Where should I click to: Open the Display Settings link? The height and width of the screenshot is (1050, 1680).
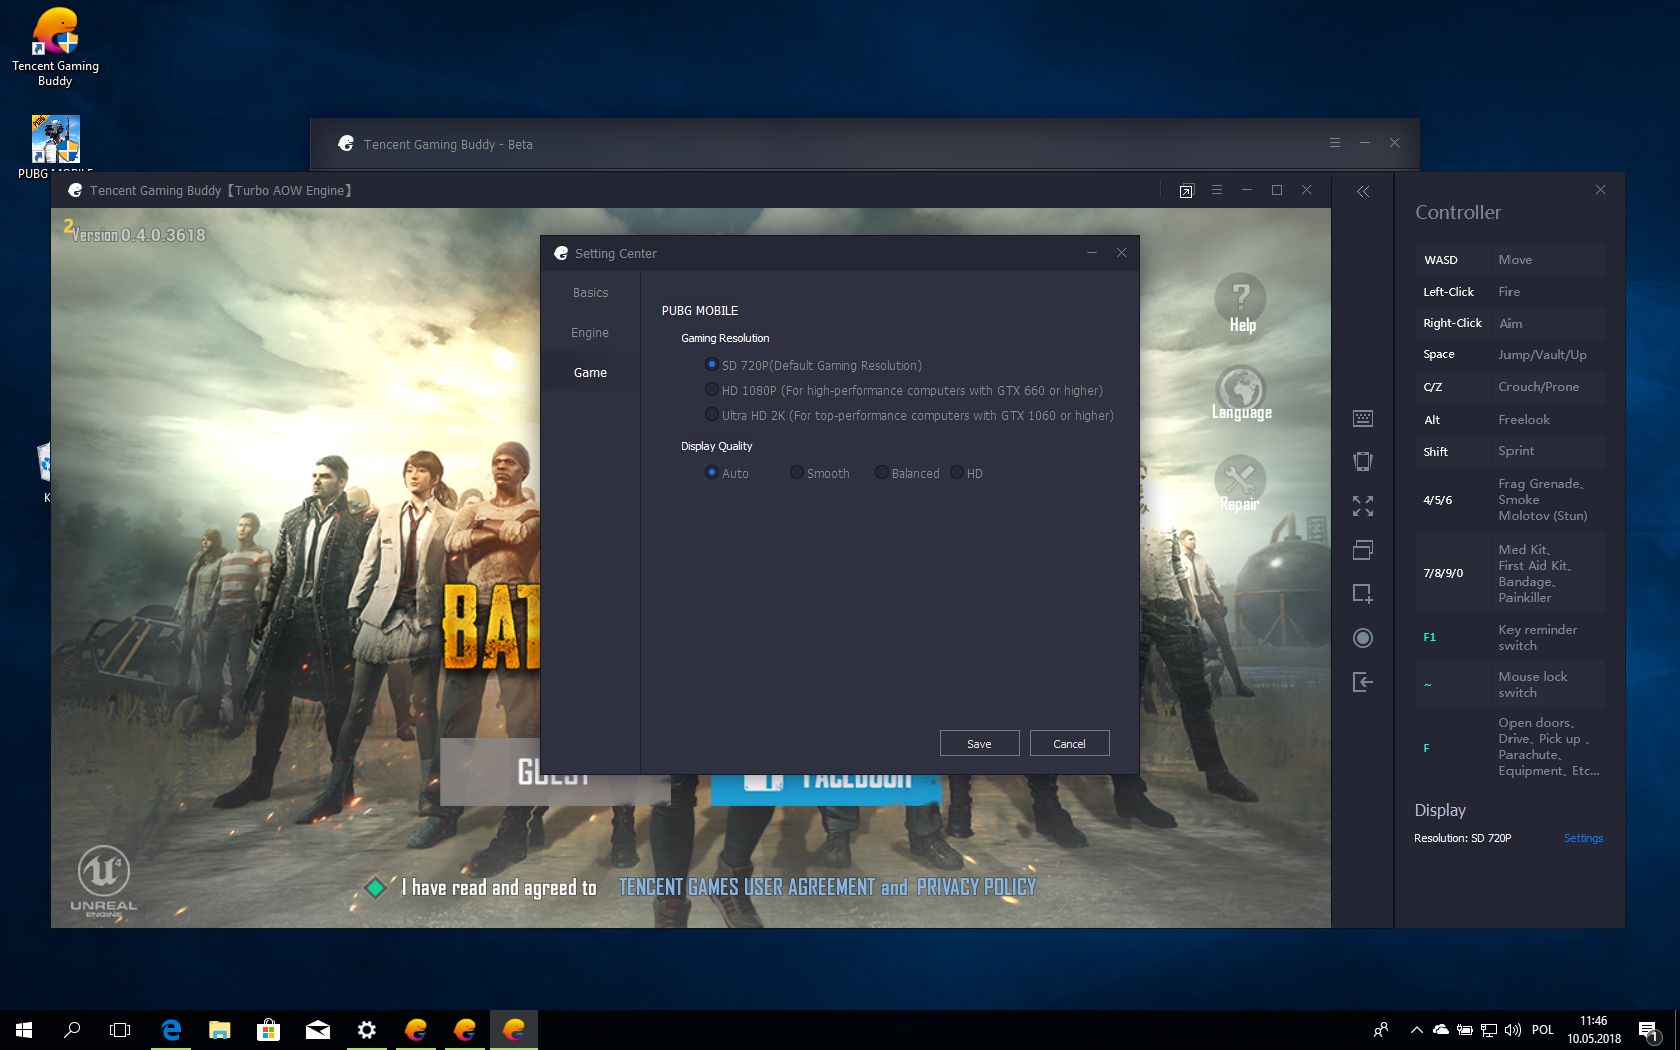(x=1583, y=838)
